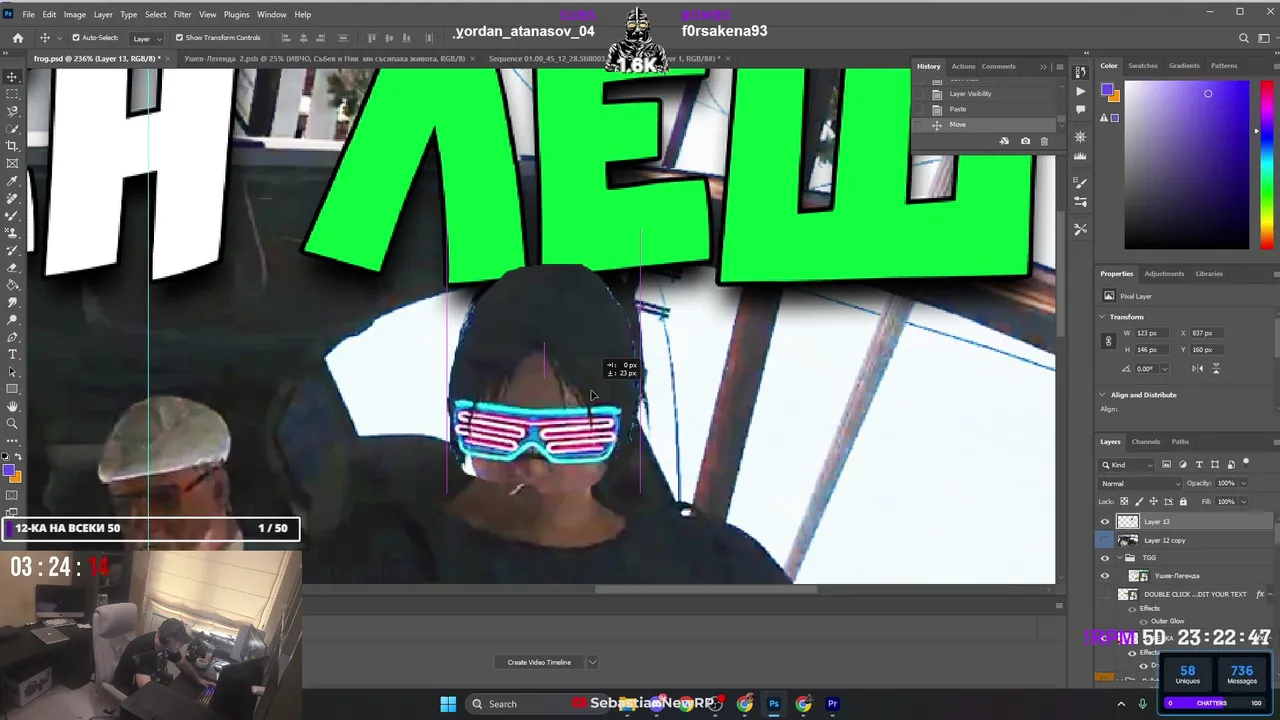The image size is (1280, 720).
Task: Click the flip horizontal icon in Properties
Action: pyautogui.click(x=1198, y=368)
